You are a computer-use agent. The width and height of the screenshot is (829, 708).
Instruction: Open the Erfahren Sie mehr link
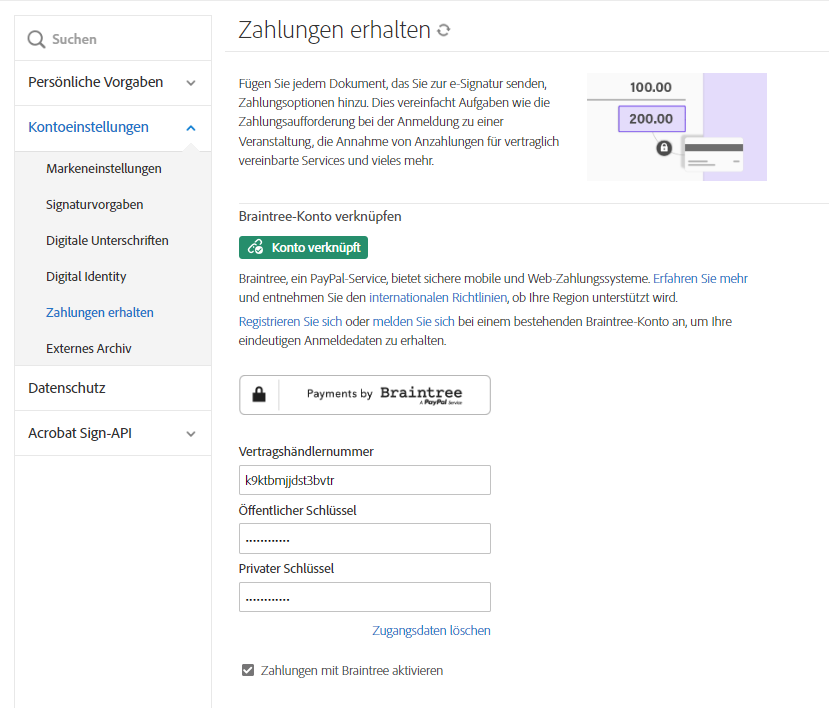pyautogui.click(x=700, y=279)
